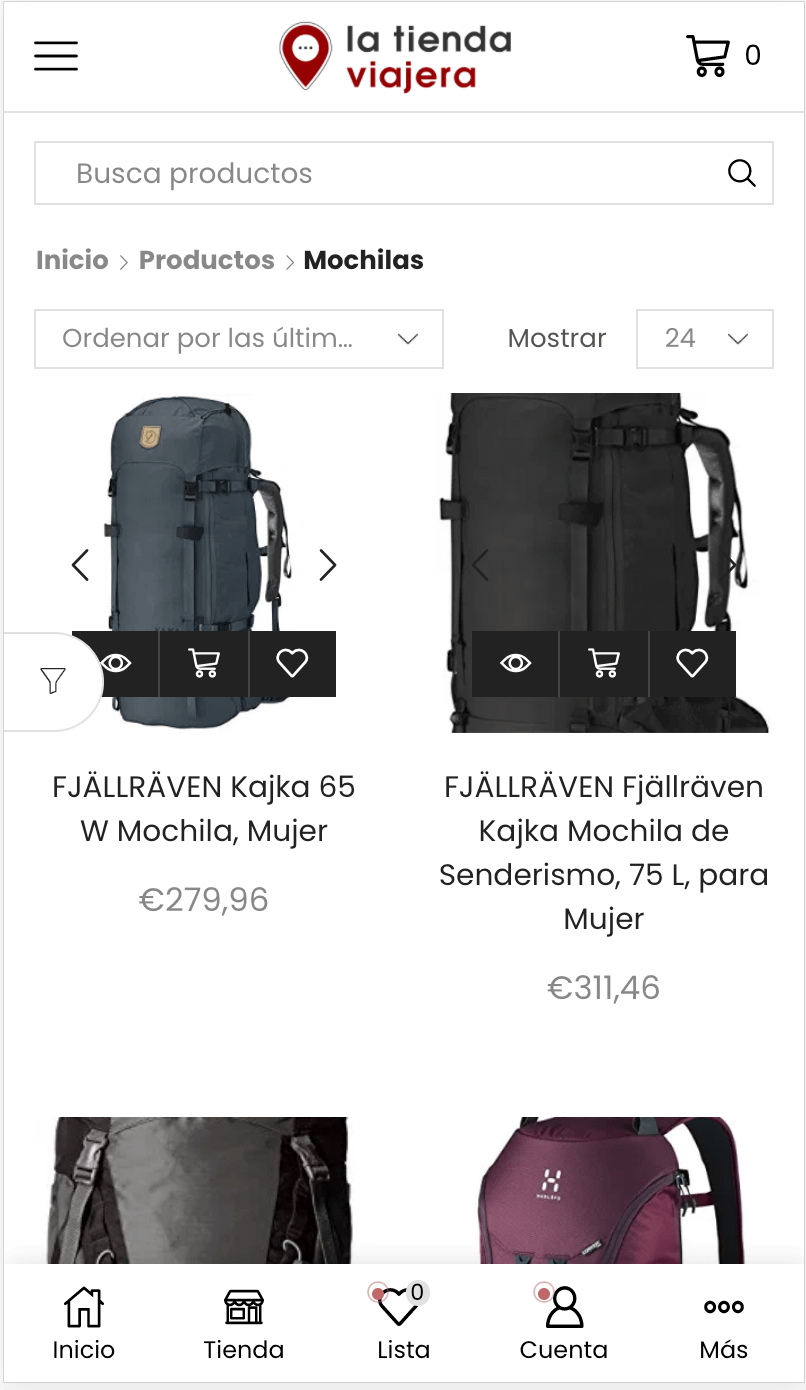This screenshot has height=1390, width=806.
Task: Add Kajka 65 W Mochila to wishlist
Action: tap(292, 663)
